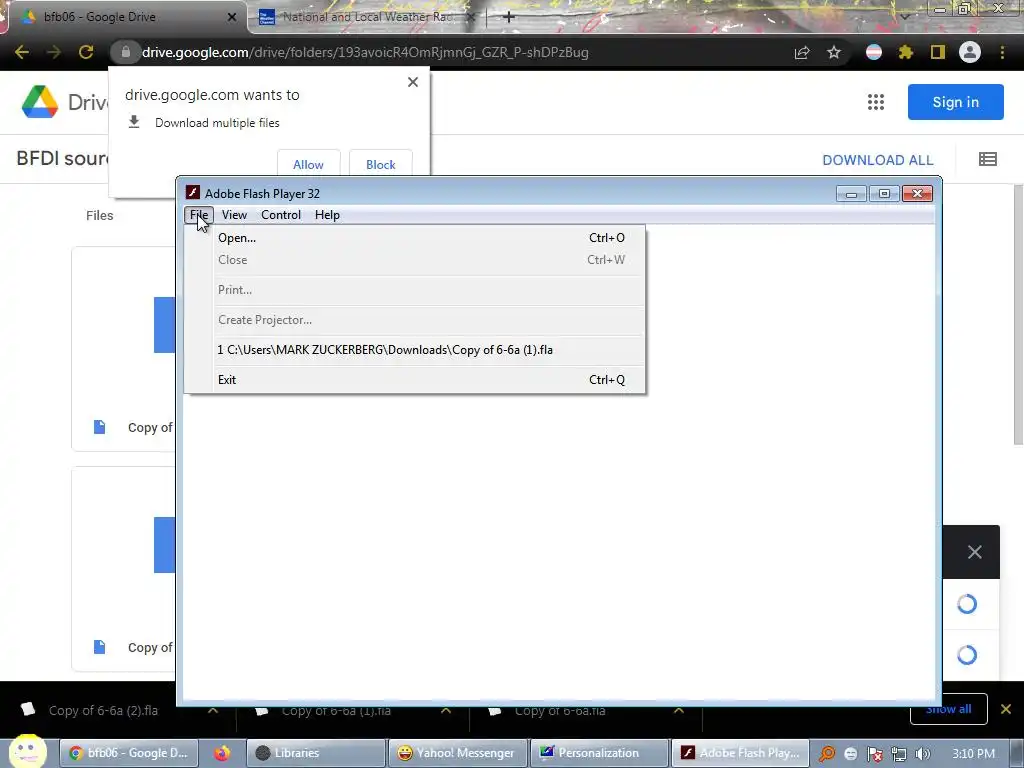This screenshot has width=1024, height=768.
Task: Open the Chrome profile avatar
Action: click(x=970, y=52)
